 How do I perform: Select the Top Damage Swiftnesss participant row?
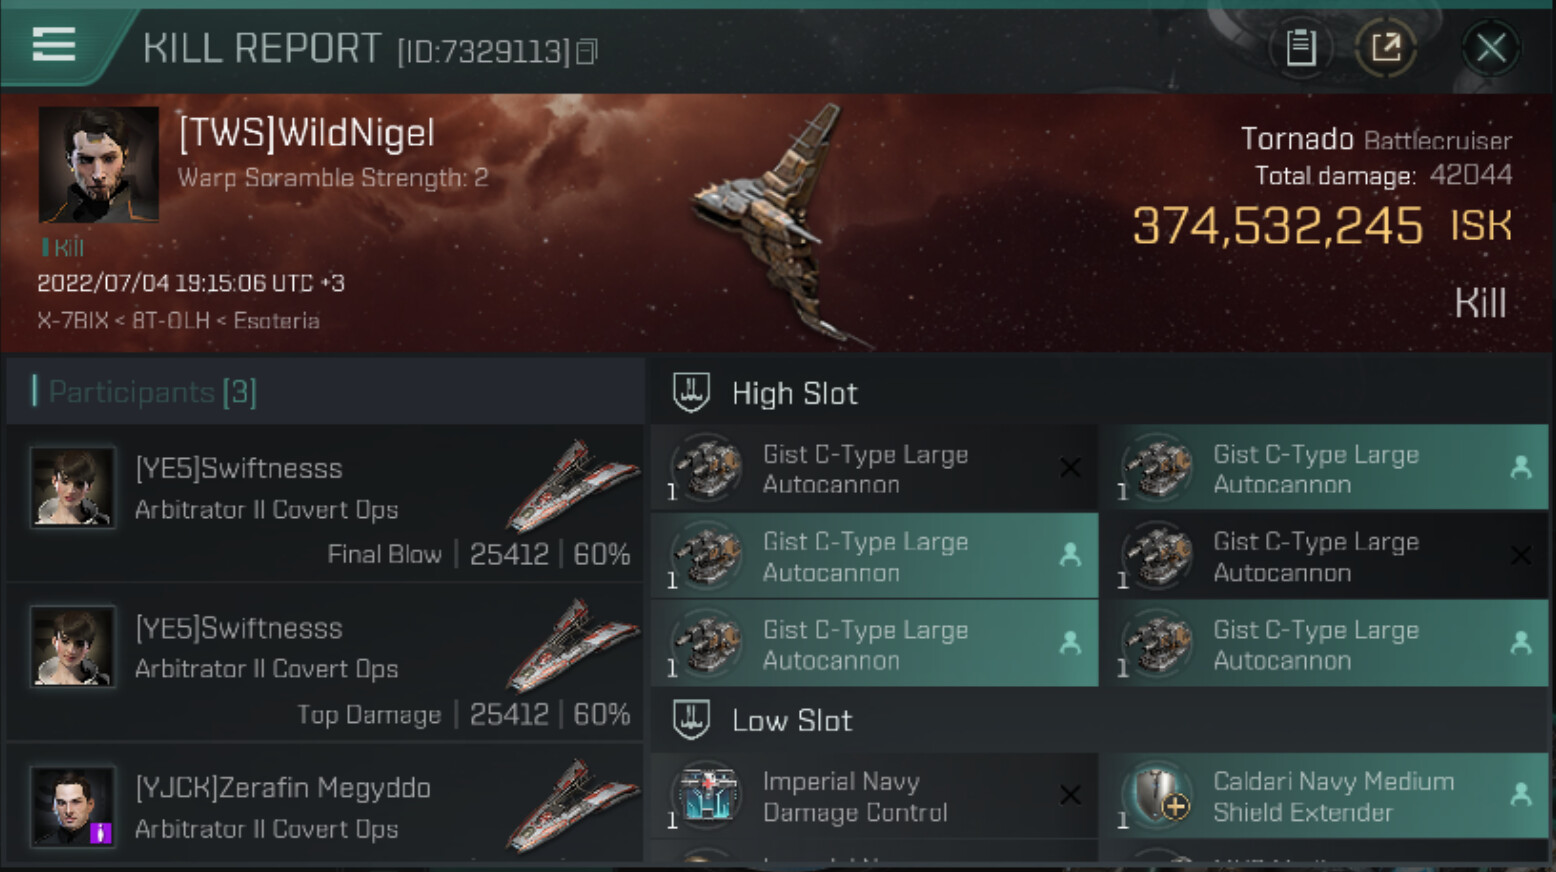pyautogui.click(x=325, y=662)
